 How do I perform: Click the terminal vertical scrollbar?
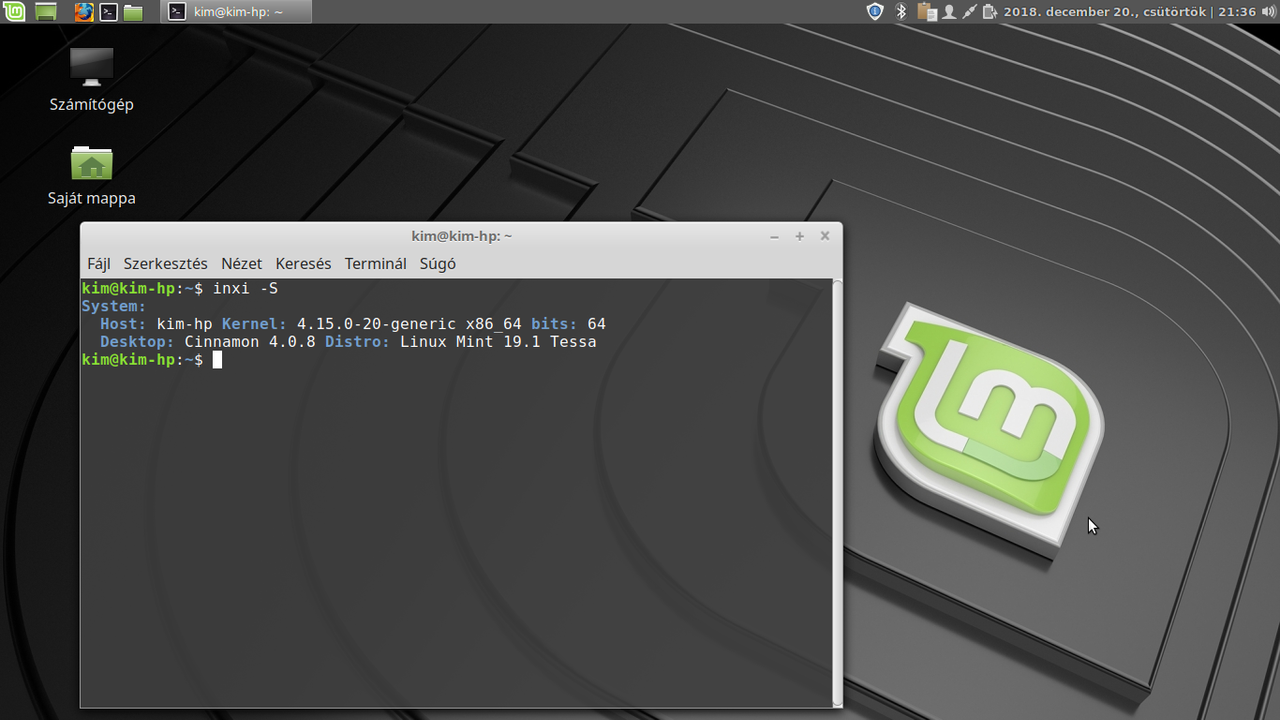coord(838,492)
